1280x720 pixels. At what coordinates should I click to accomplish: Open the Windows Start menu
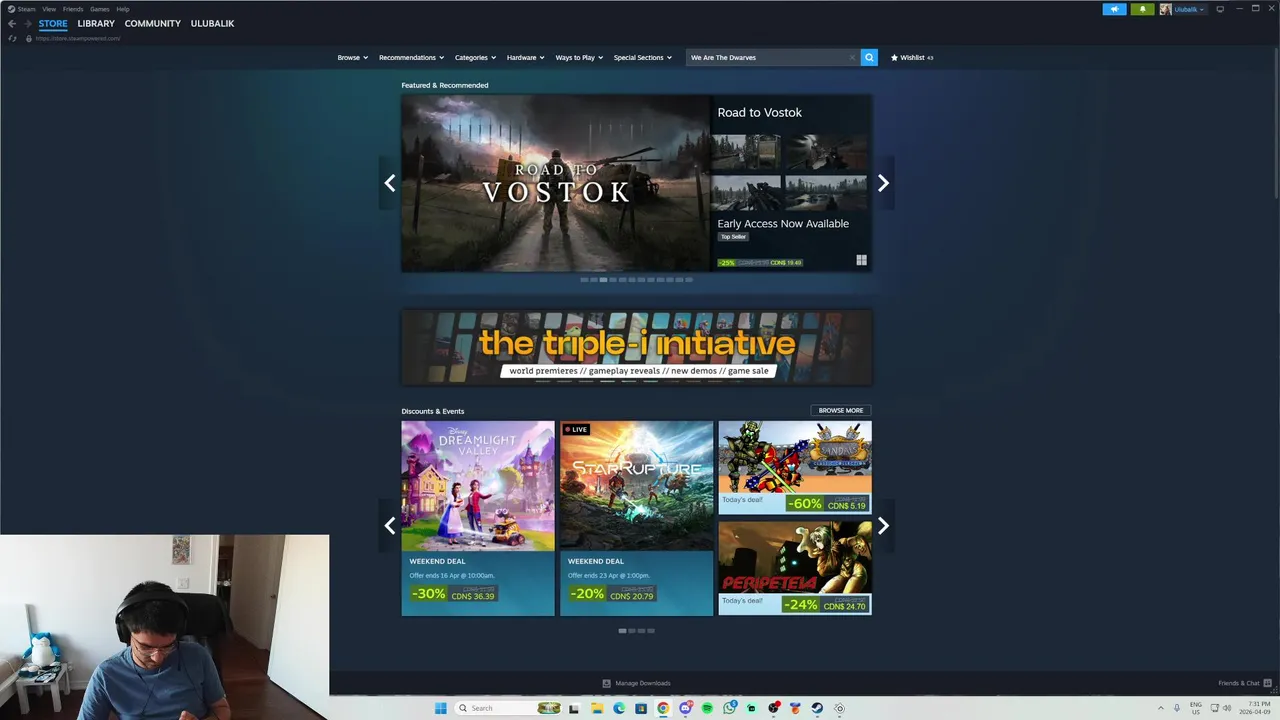[x=440, y=708]
